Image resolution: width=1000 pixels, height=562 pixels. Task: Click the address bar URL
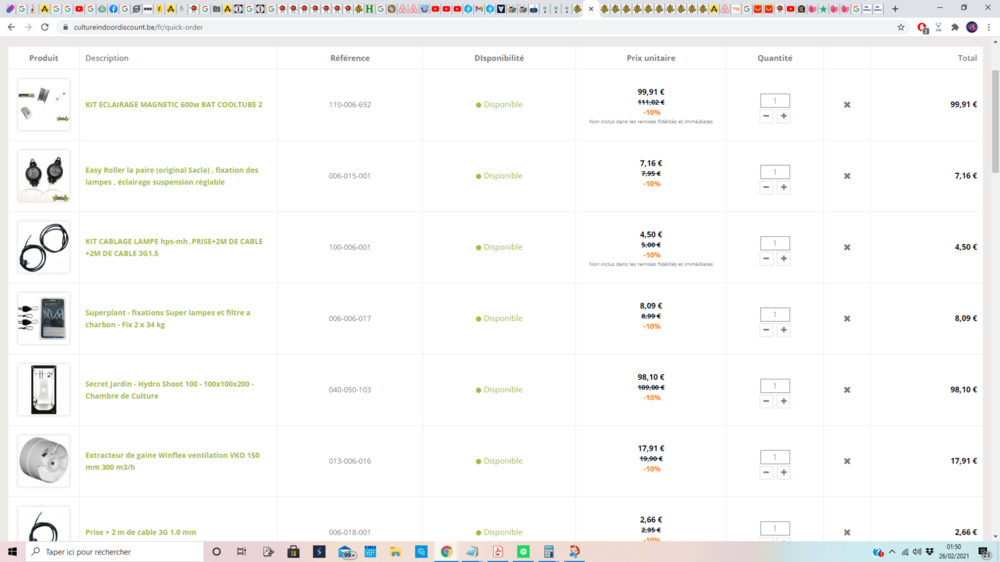pyautogui.click(x=138, y=27)
